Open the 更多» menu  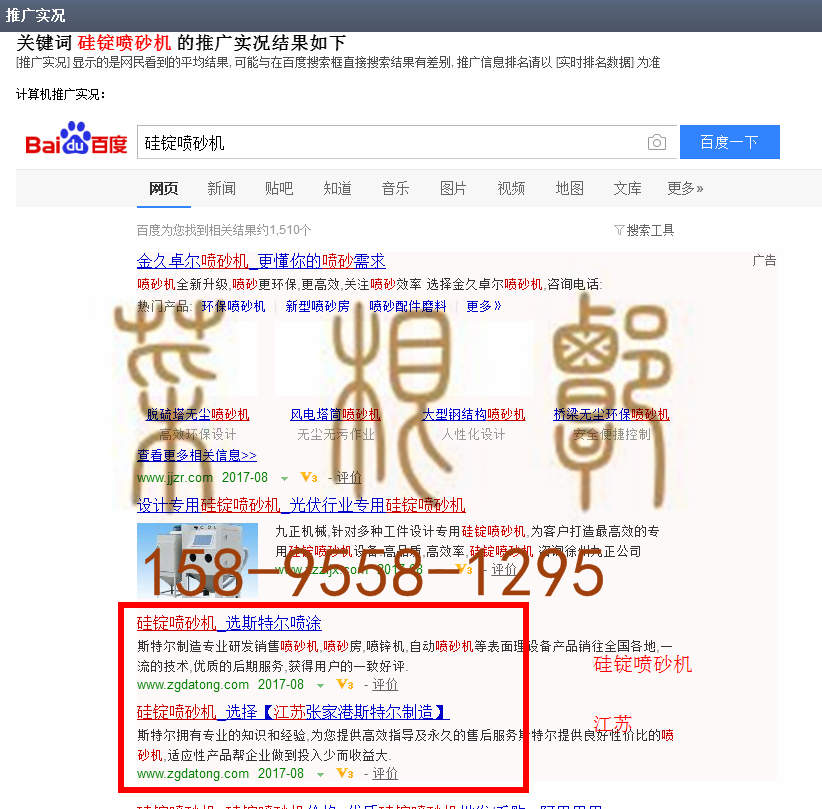685,188
